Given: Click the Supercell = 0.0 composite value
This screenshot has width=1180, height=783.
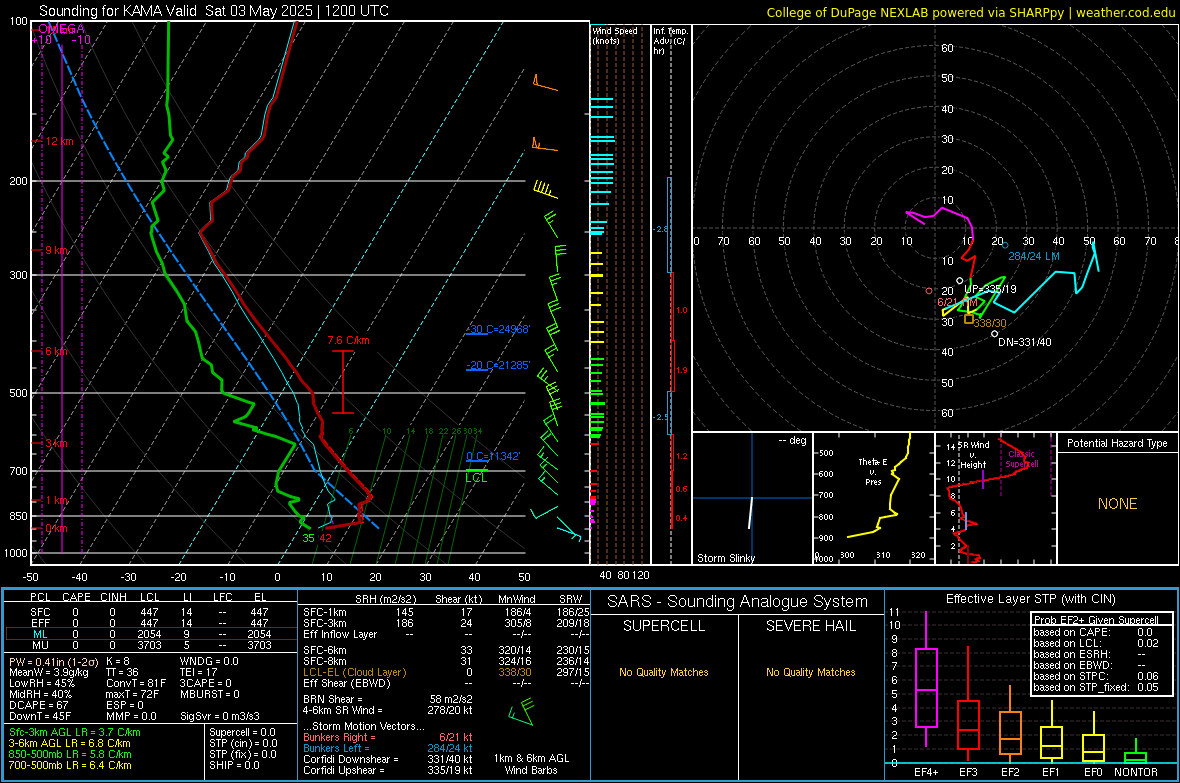Looking at the screenshot, I should [x=242, y=733].
